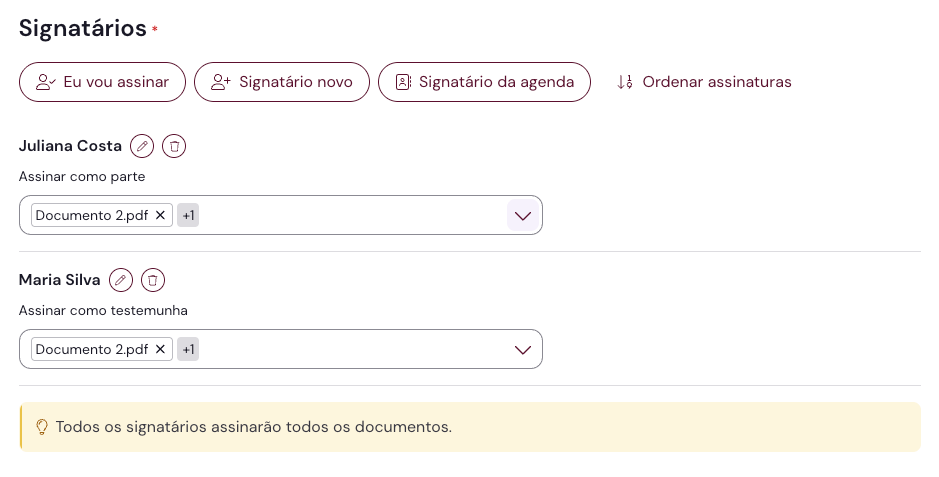Show Juliana's extra documents via +1 badge
Viewport: 939px width, 477px height.
(x=188, y=215)
